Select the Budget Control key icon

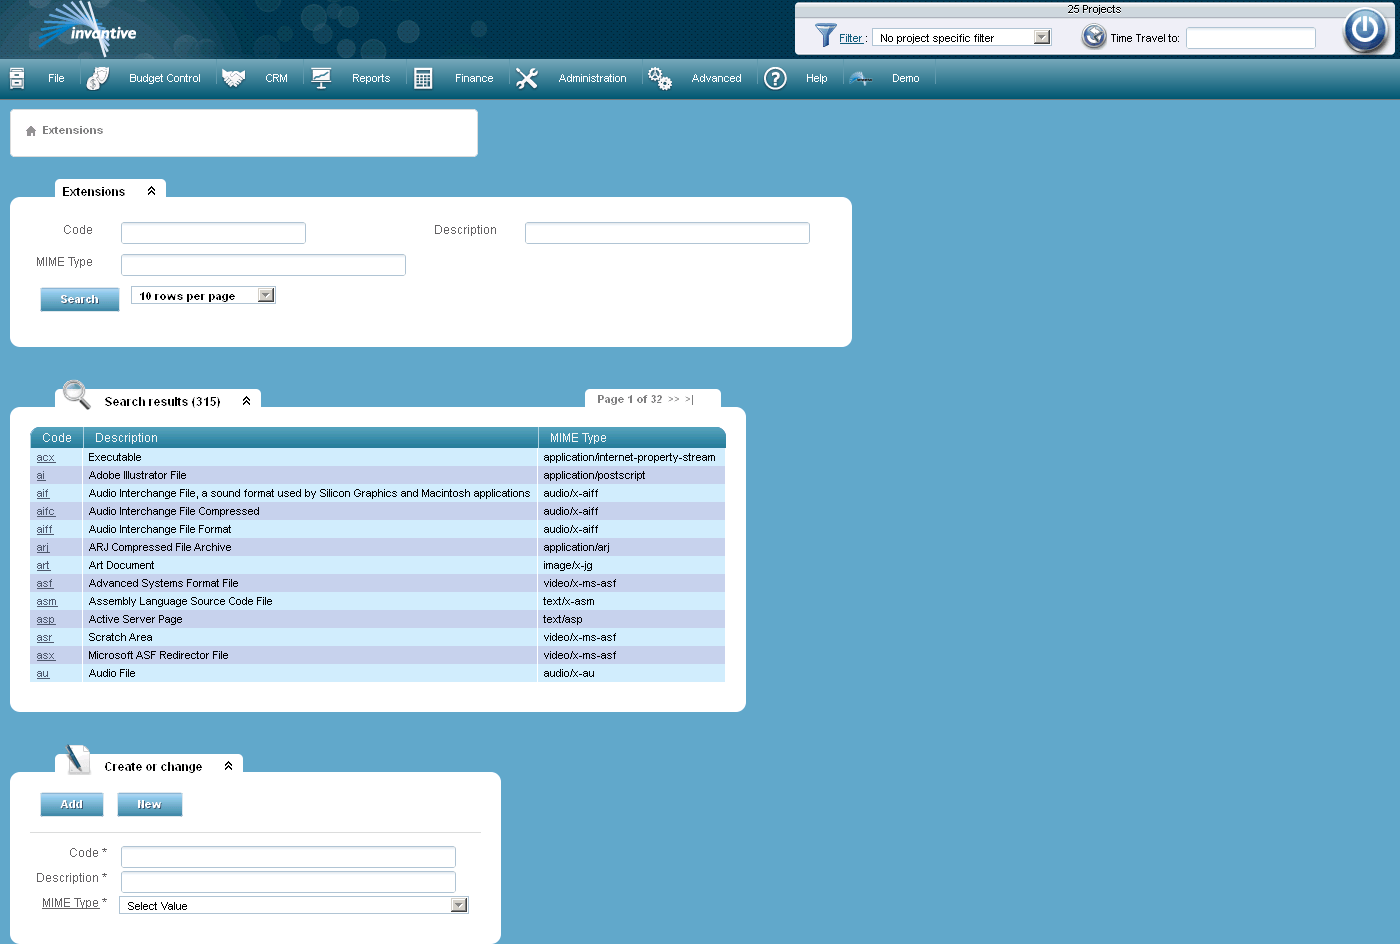(x=97, y=77)
